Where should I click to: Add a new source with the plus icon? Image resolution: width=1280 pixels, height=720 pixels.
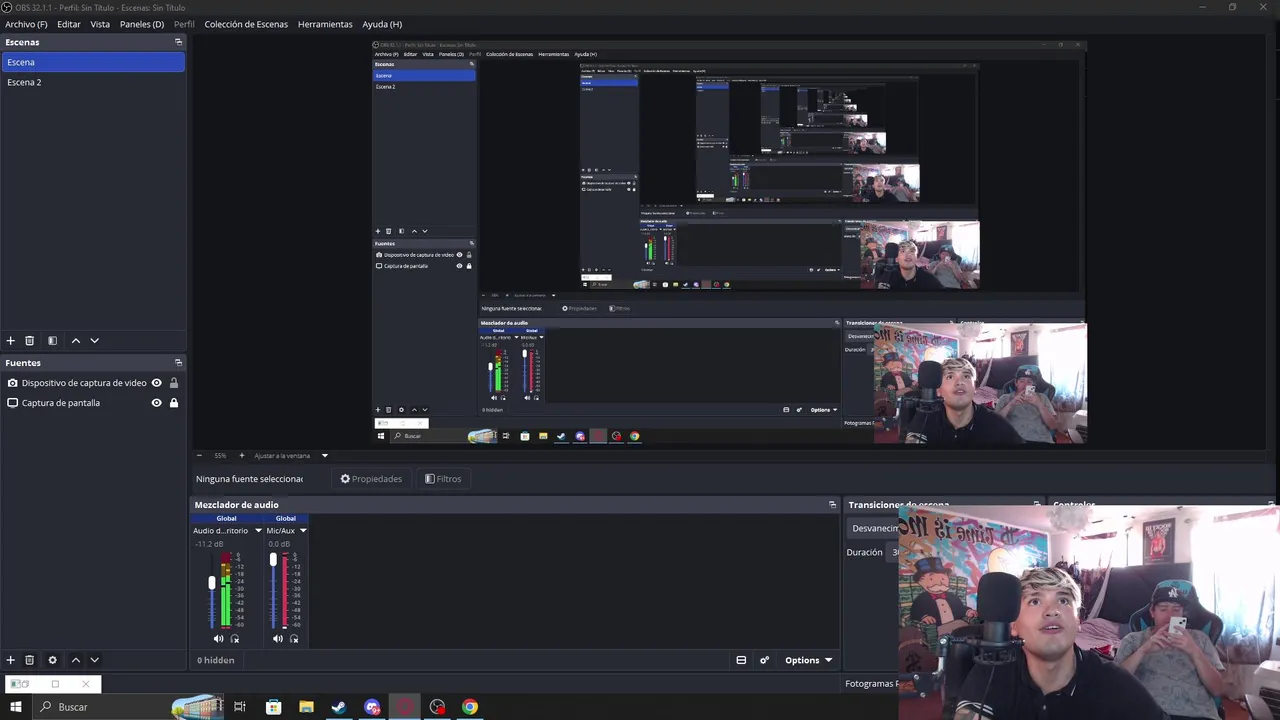pos(11,660)
